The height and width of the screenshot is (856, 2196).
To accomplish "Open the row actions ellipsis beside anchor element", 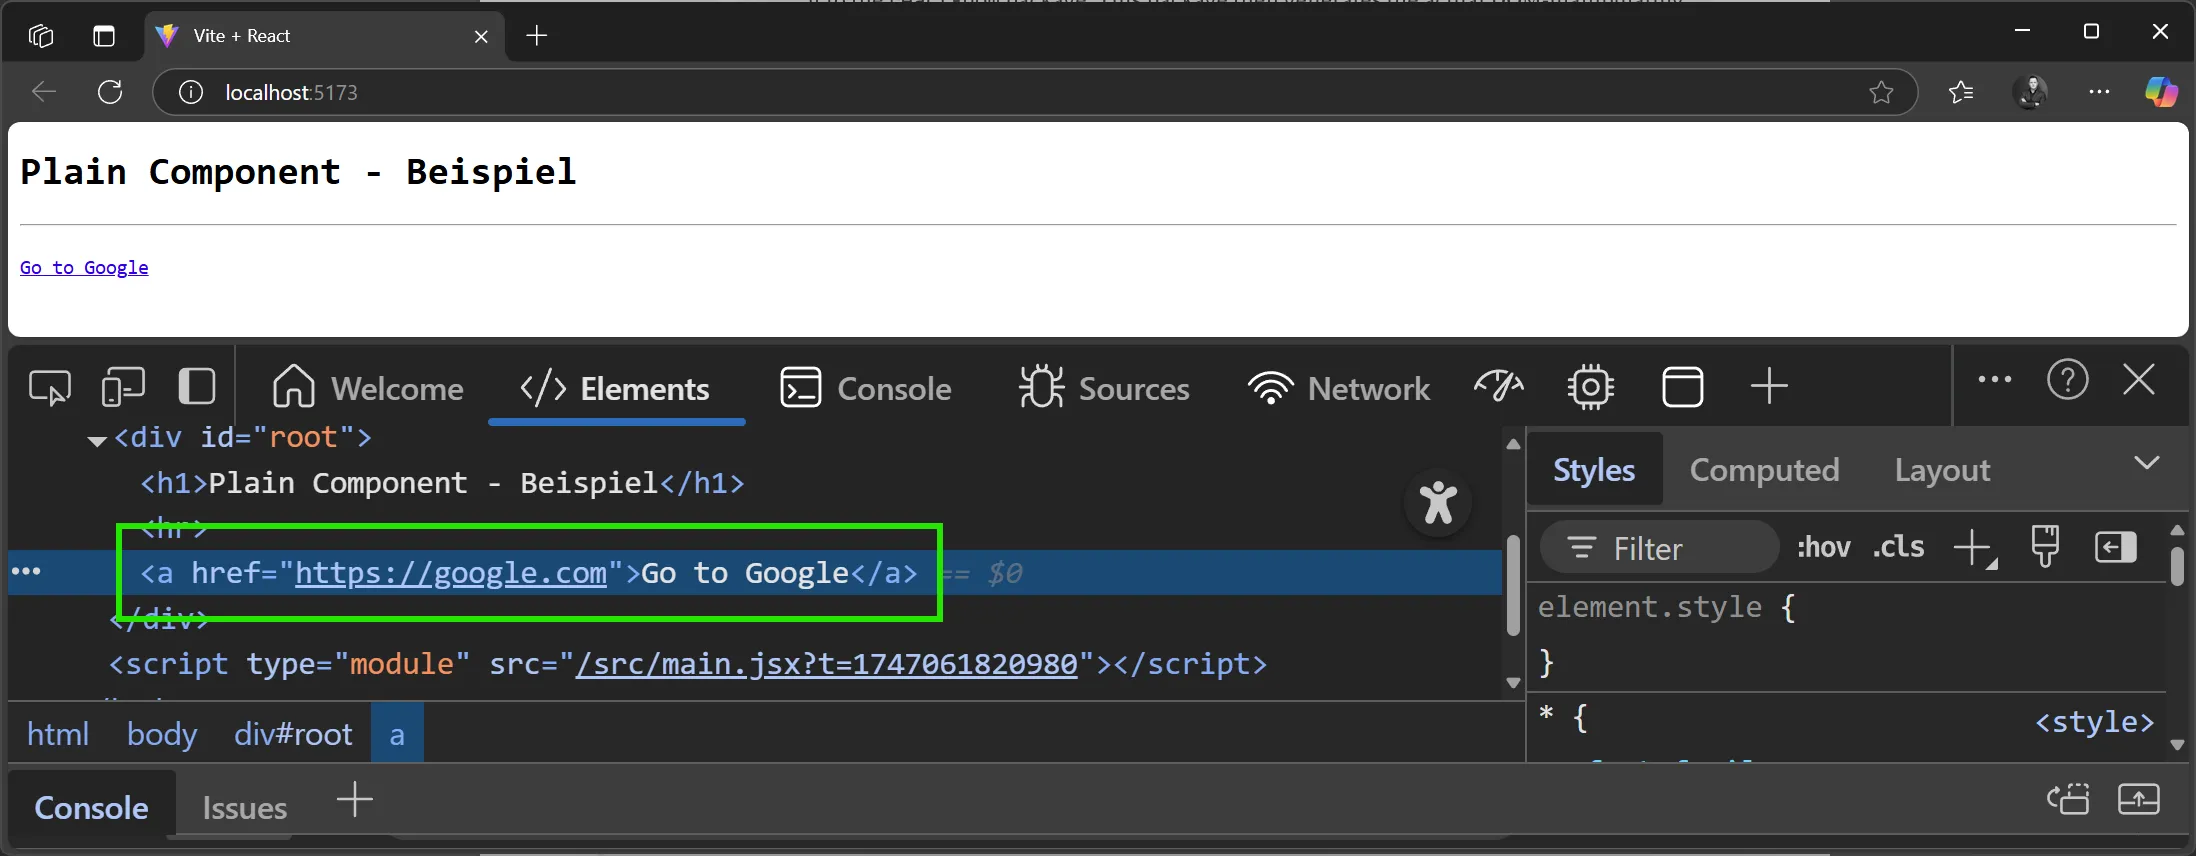I will [x=26, y=571].
